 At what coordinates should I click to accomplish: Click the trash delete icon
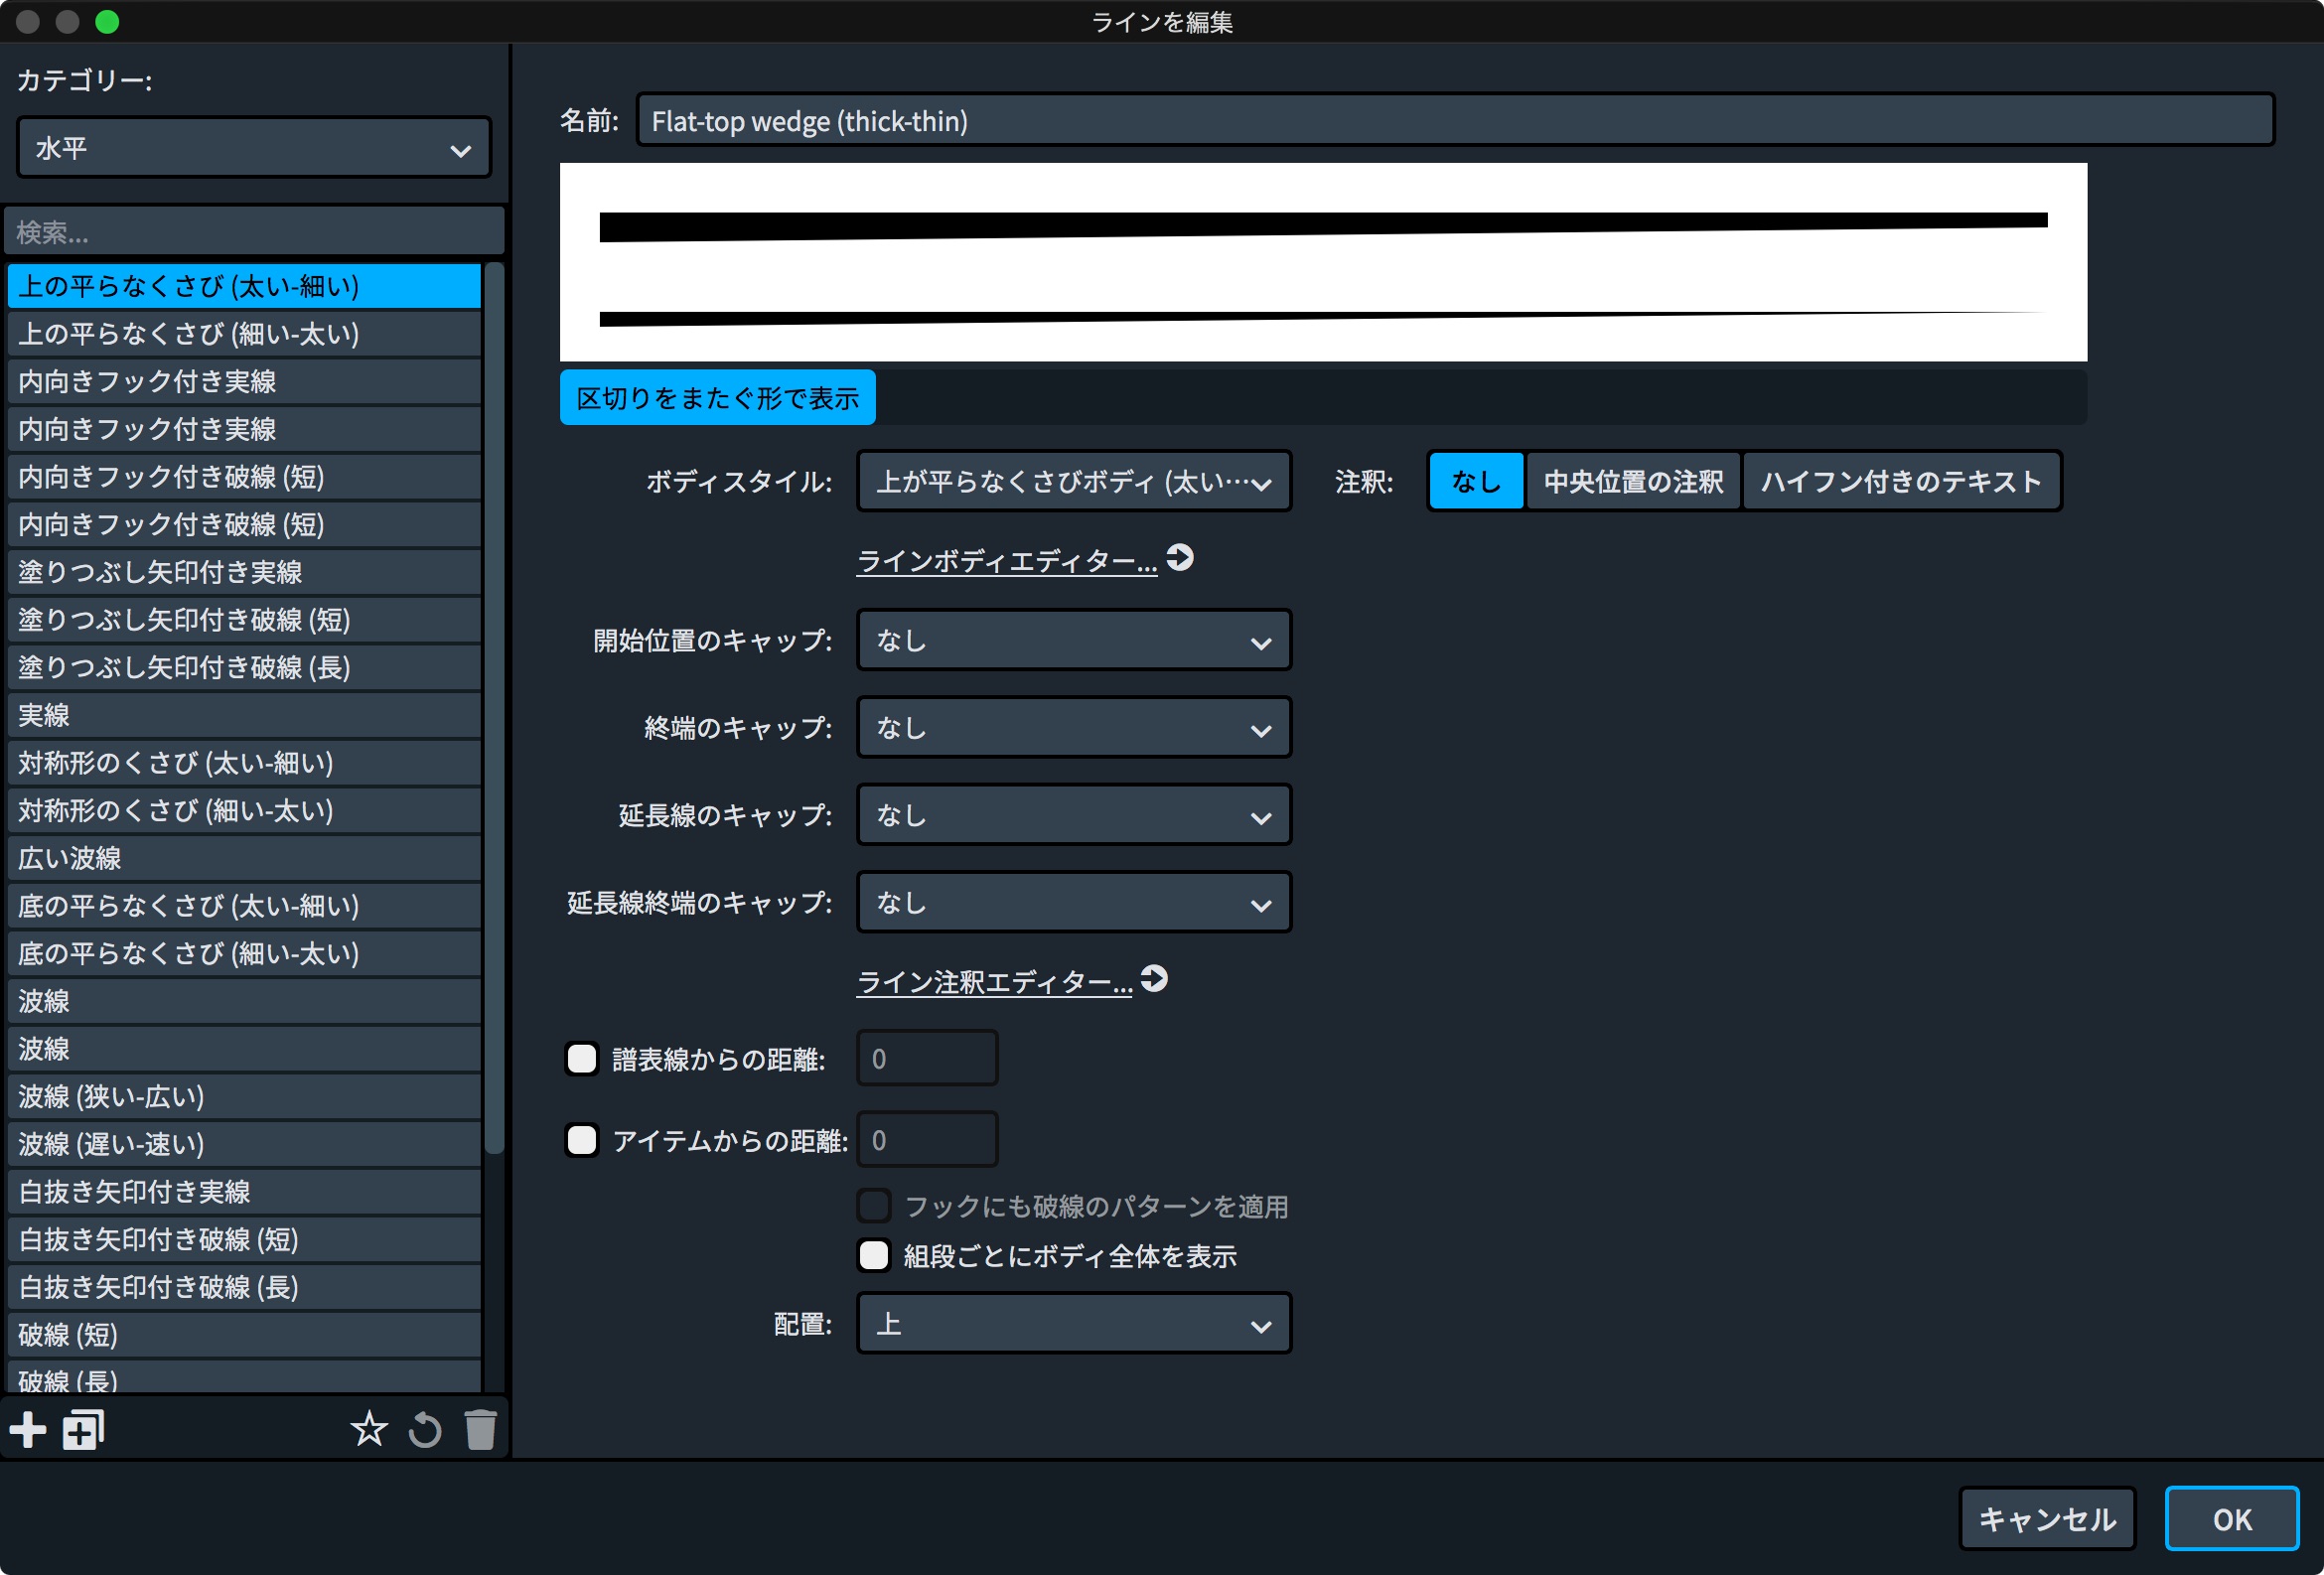[x=481, y=1430]
